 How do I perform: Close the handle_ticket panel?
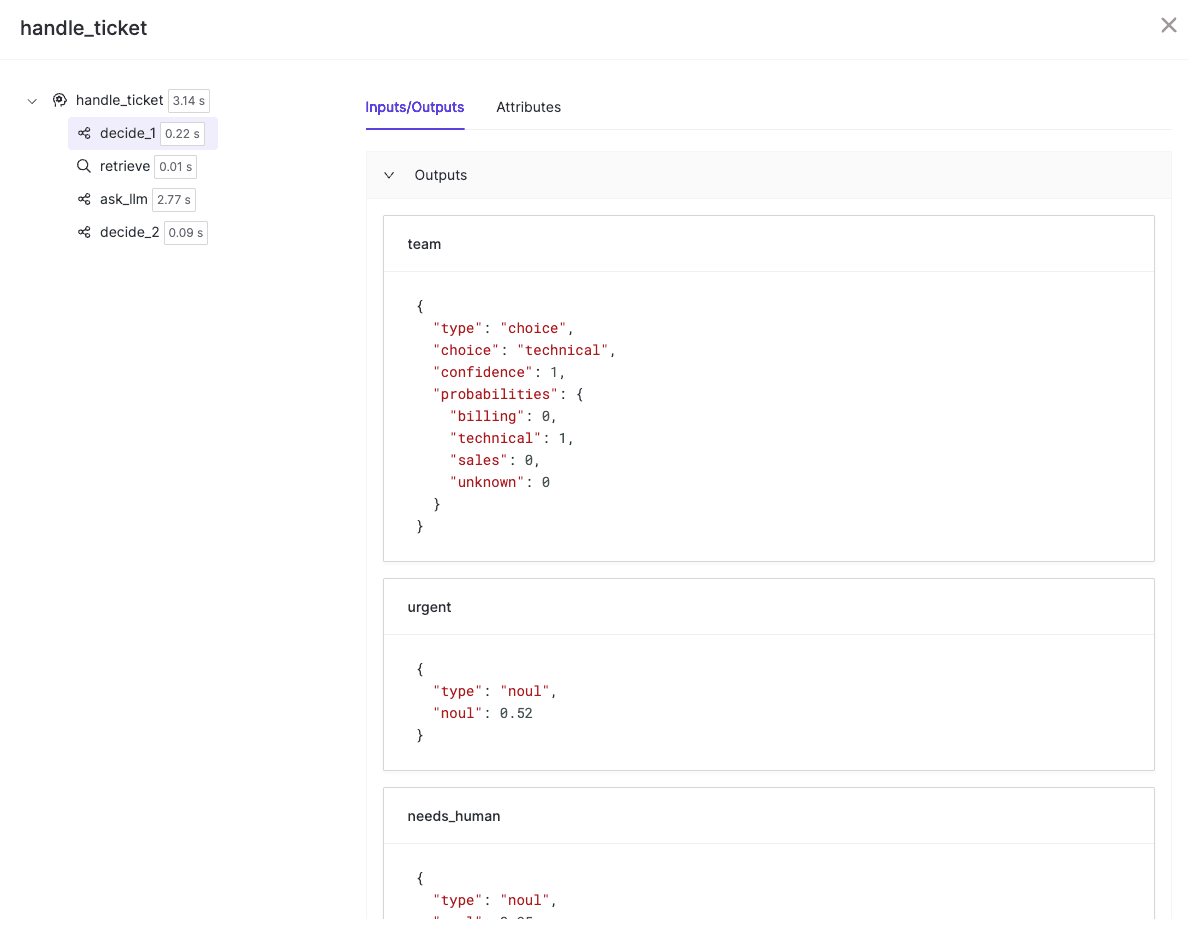1169,26
